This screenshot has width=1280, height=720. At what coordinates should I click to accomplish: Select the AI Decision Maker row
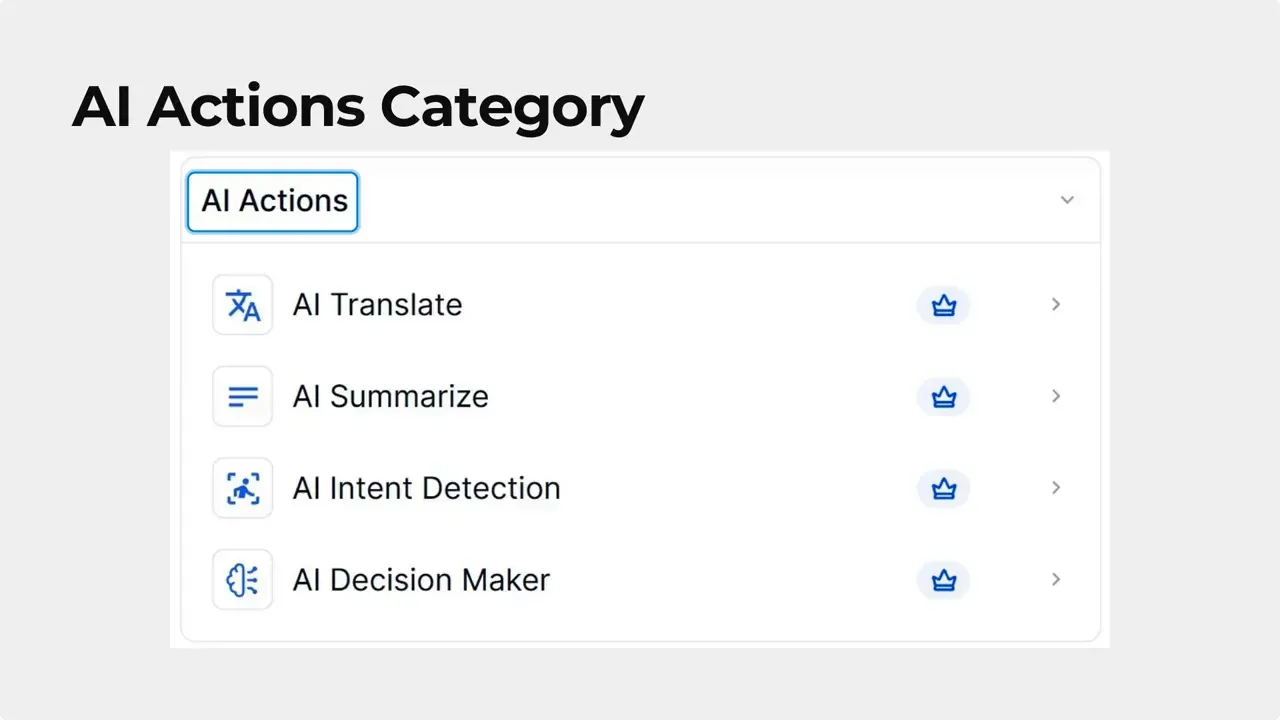point(421,580)
